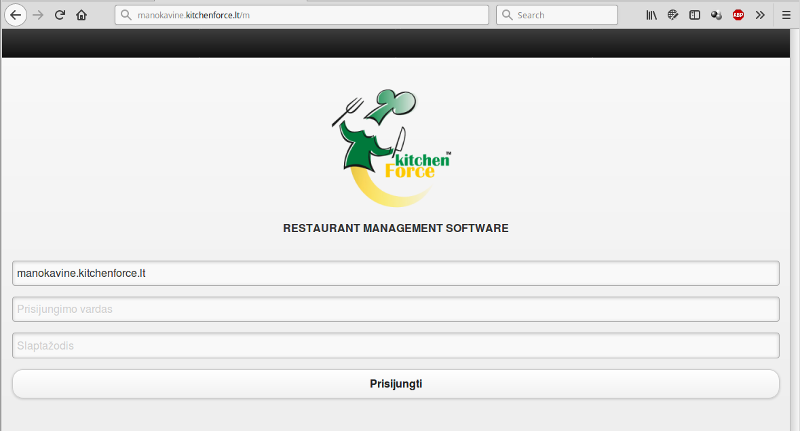800x431 pixels.
Task: Focus the address bar showing manokavine.kitchenforce.lt/m
Action: coord(302,15)
